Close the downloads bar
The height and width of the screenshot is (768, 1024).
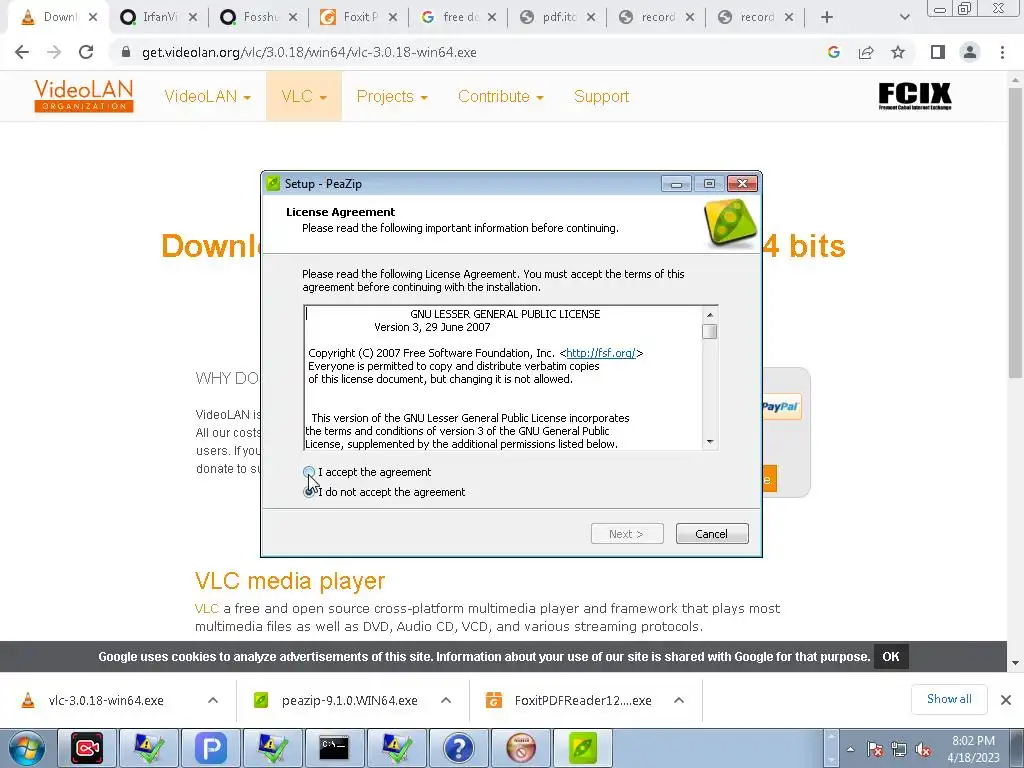pyautogui.click(x=1006, y=700)
